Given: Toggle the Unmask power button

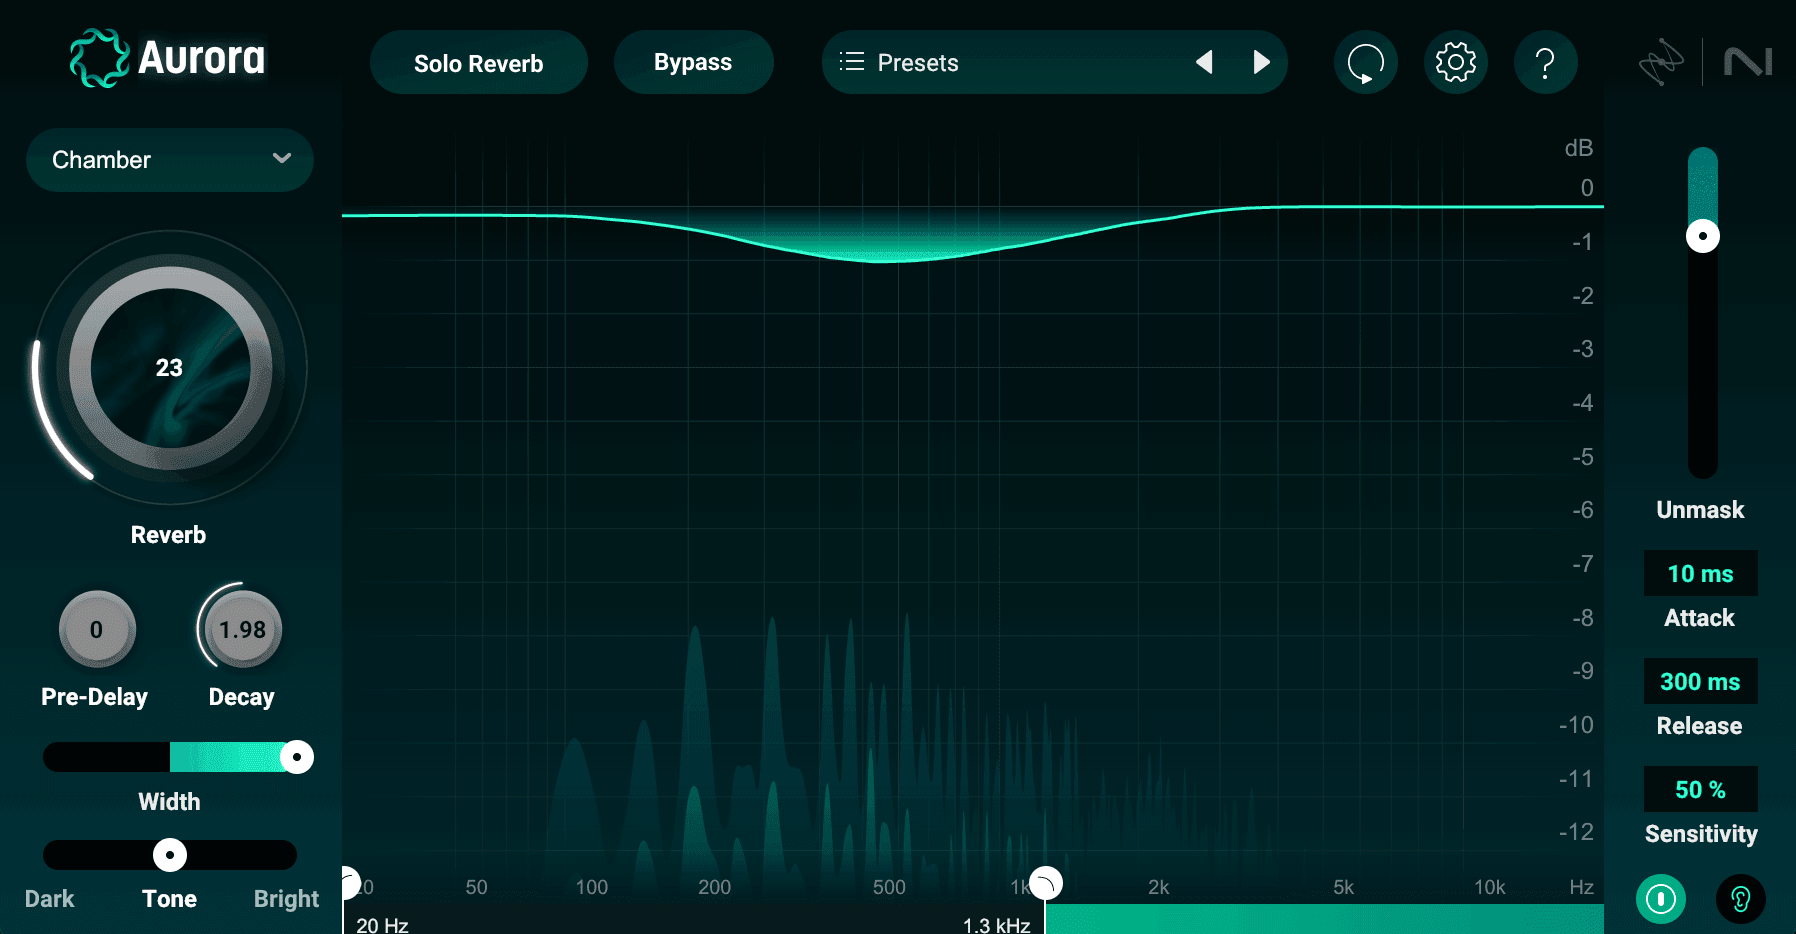Looking at the screenshot, I should pos(1661,899).
